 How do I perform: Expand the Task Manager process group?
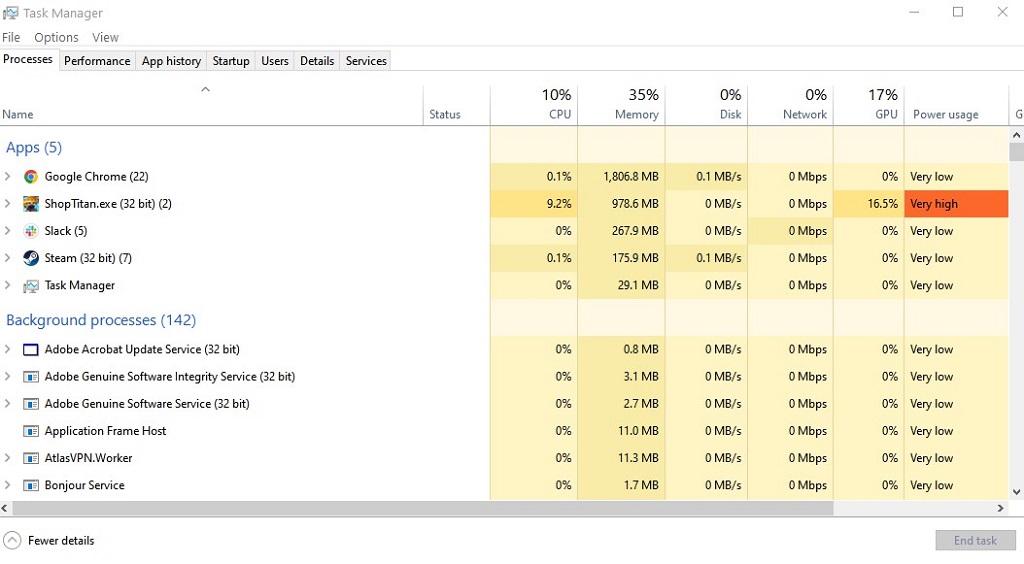coord(8,285)
